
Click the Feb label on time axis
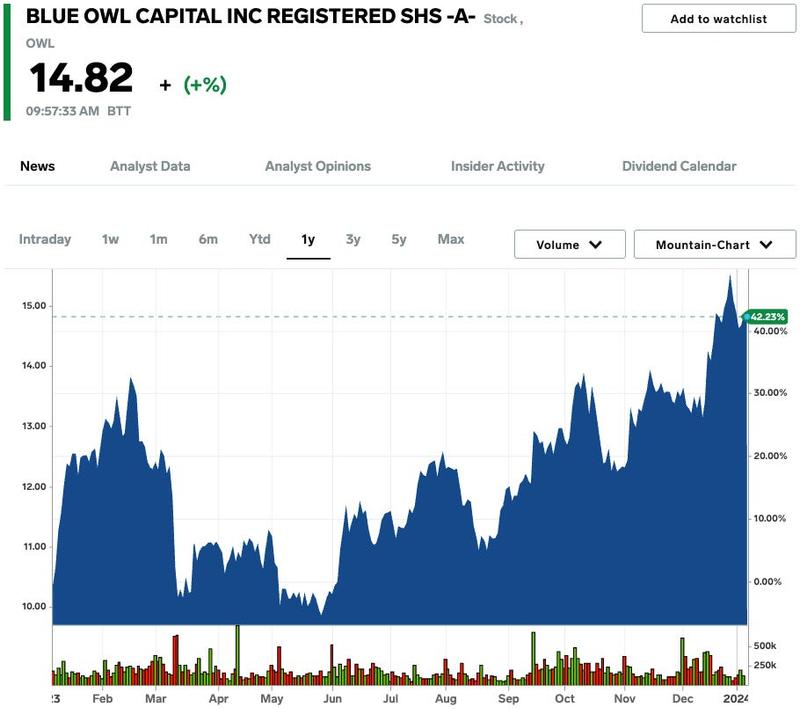102,698
